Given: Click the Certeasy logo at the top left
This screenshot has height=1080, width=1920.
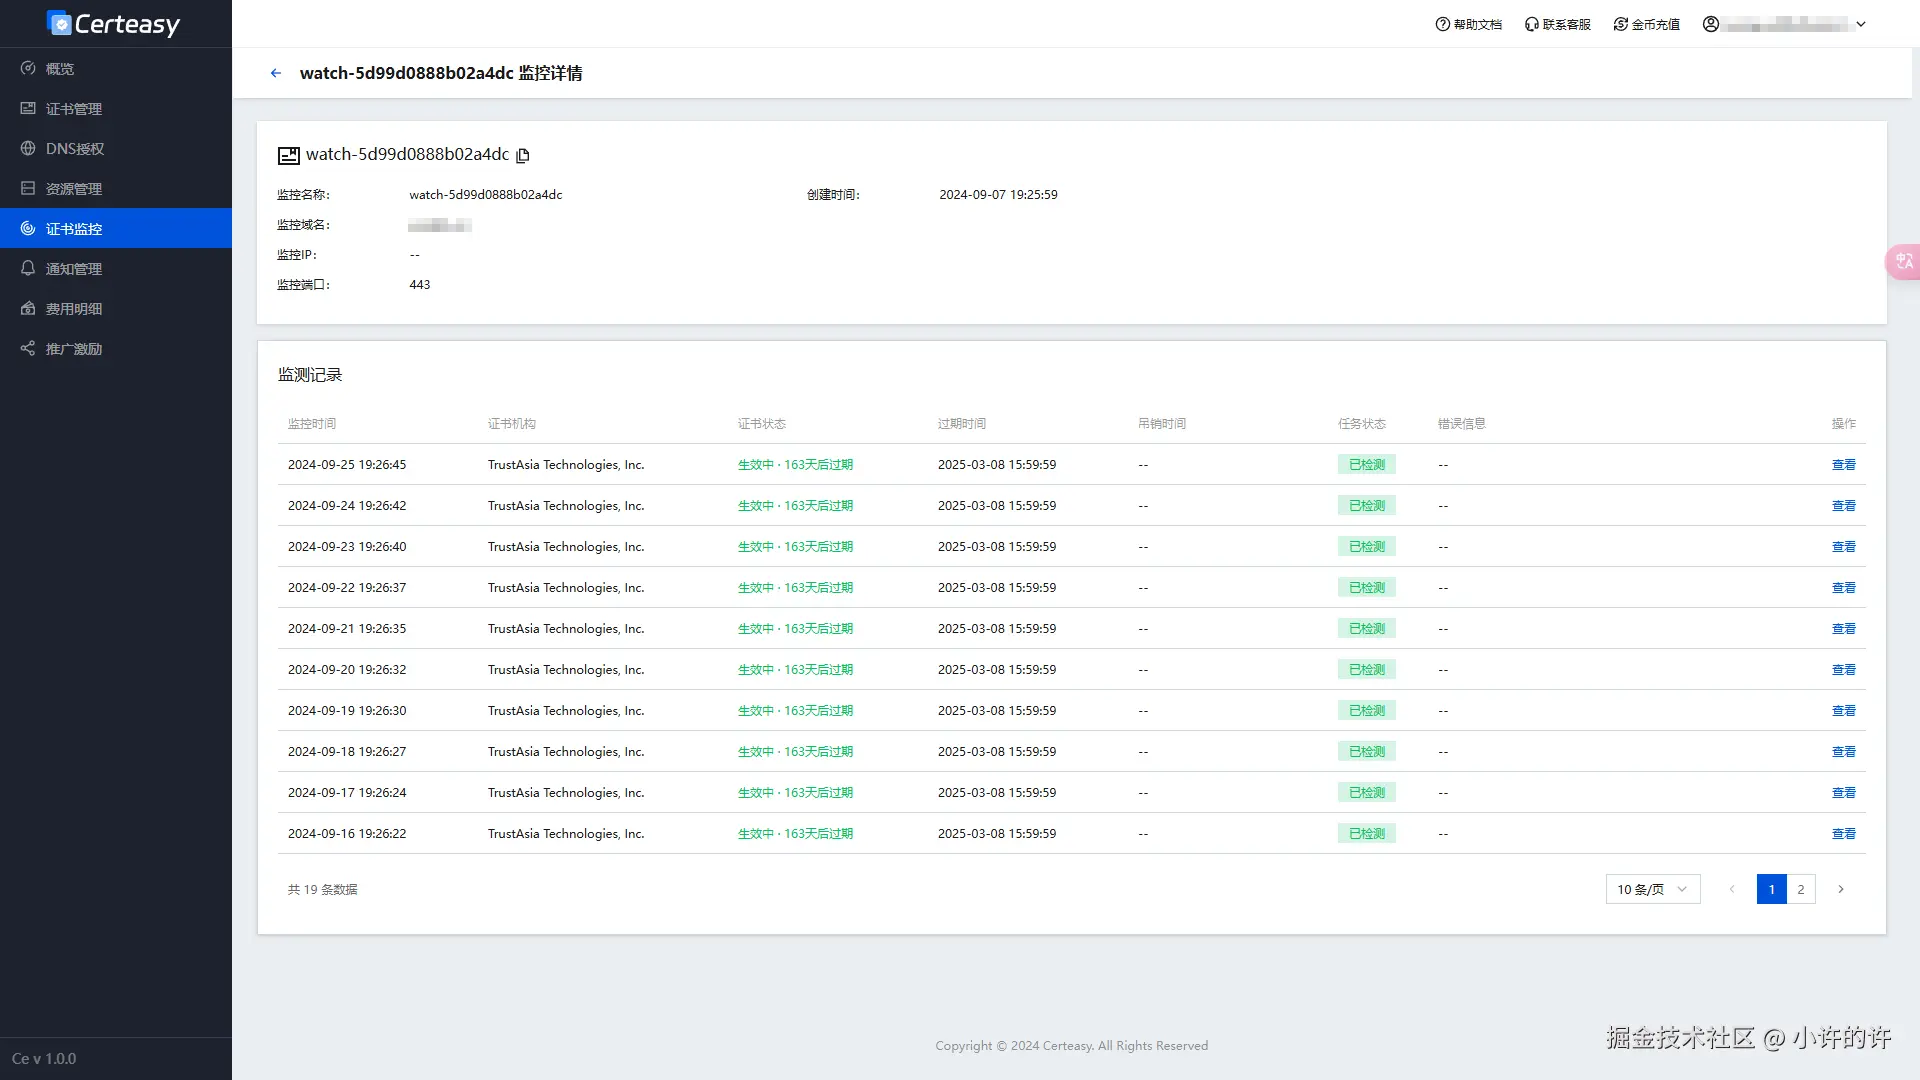Looking at the screenshot, I should 114,24.
